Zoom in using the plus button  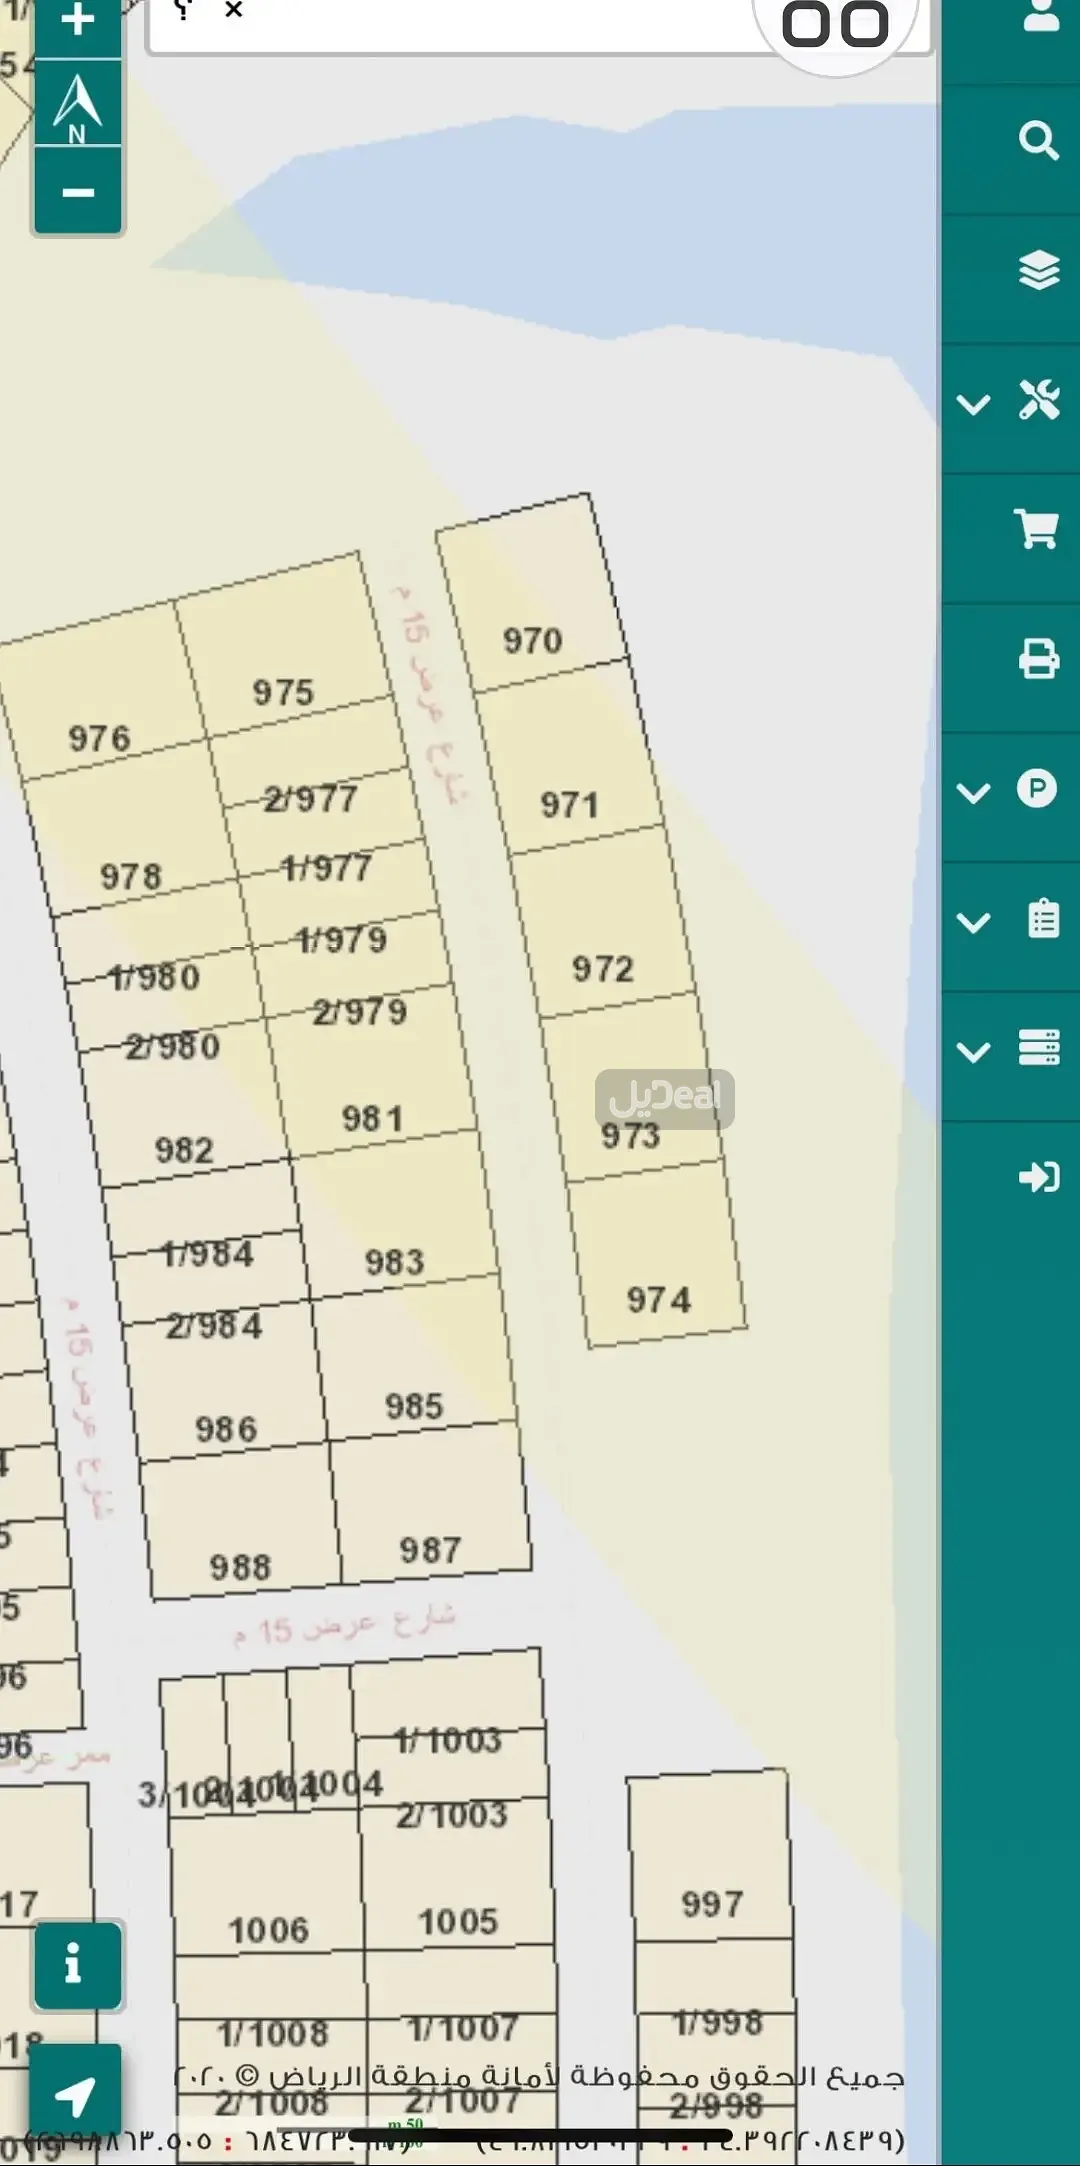pos(77,22)
